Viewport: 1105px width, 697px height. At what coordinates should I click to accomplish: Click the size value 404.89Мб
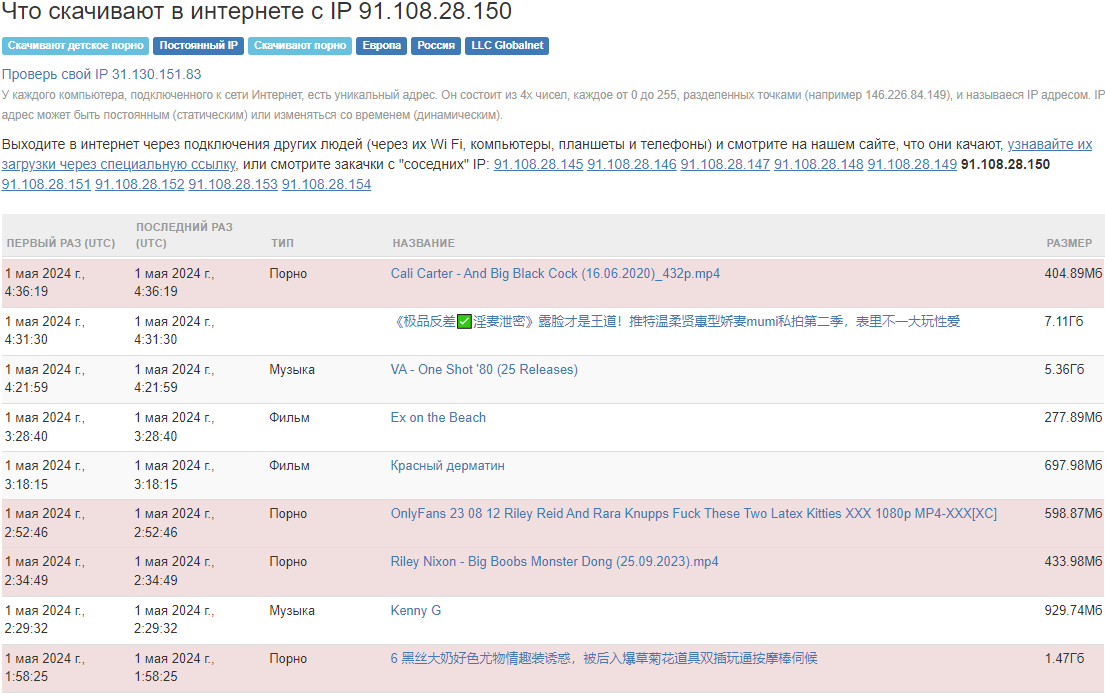pyautogui.click(x=1073, y=273)
